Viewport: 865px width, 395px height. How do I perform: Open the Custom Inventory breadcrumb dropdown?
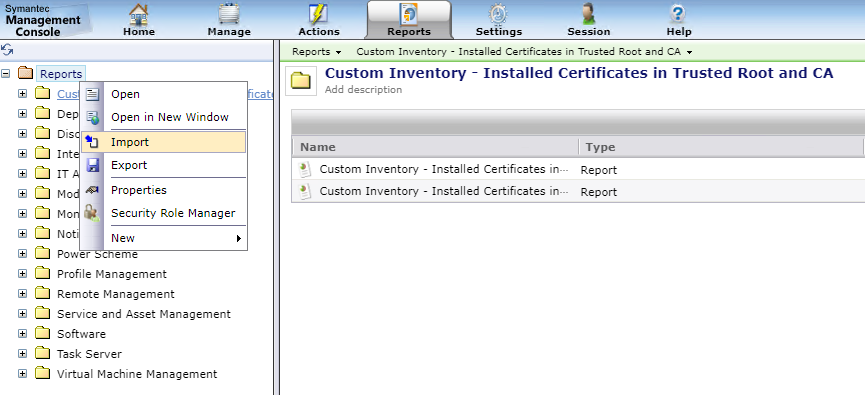click(524, 52)
